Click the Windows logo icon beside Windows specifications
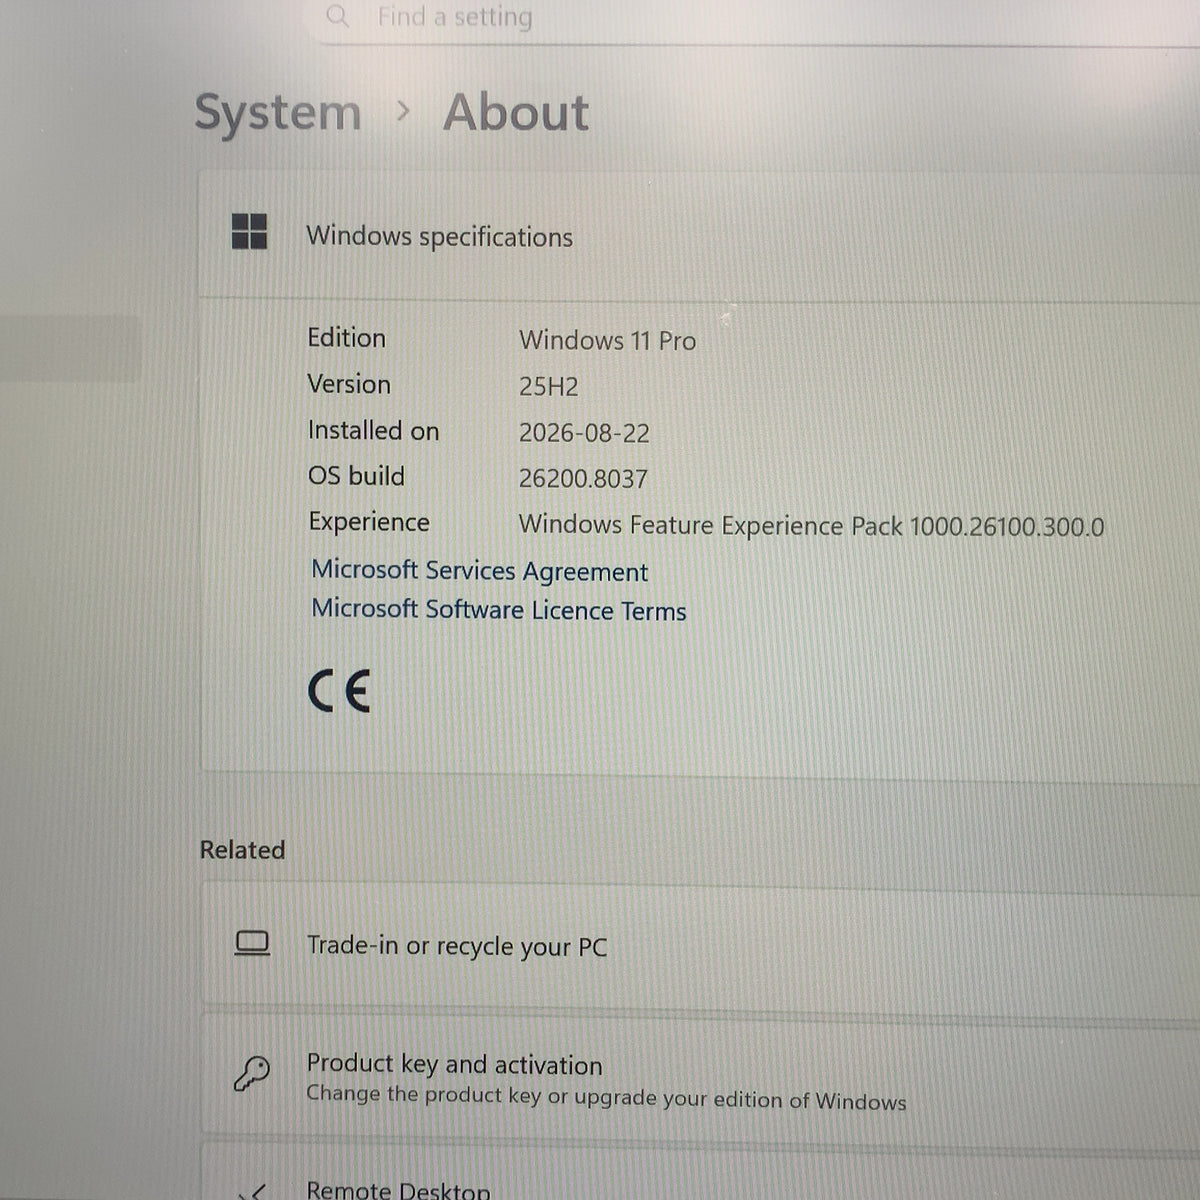This screenshot has height=1200, width=1200. tap(249, 231)
